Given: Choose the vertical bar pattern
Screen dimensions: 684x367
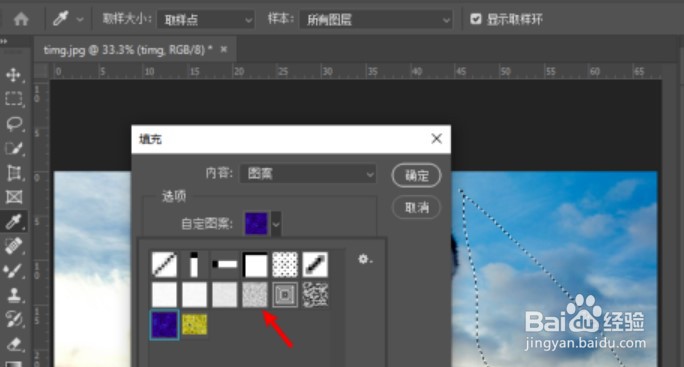Looking at the screenshot, I should 194,264.
